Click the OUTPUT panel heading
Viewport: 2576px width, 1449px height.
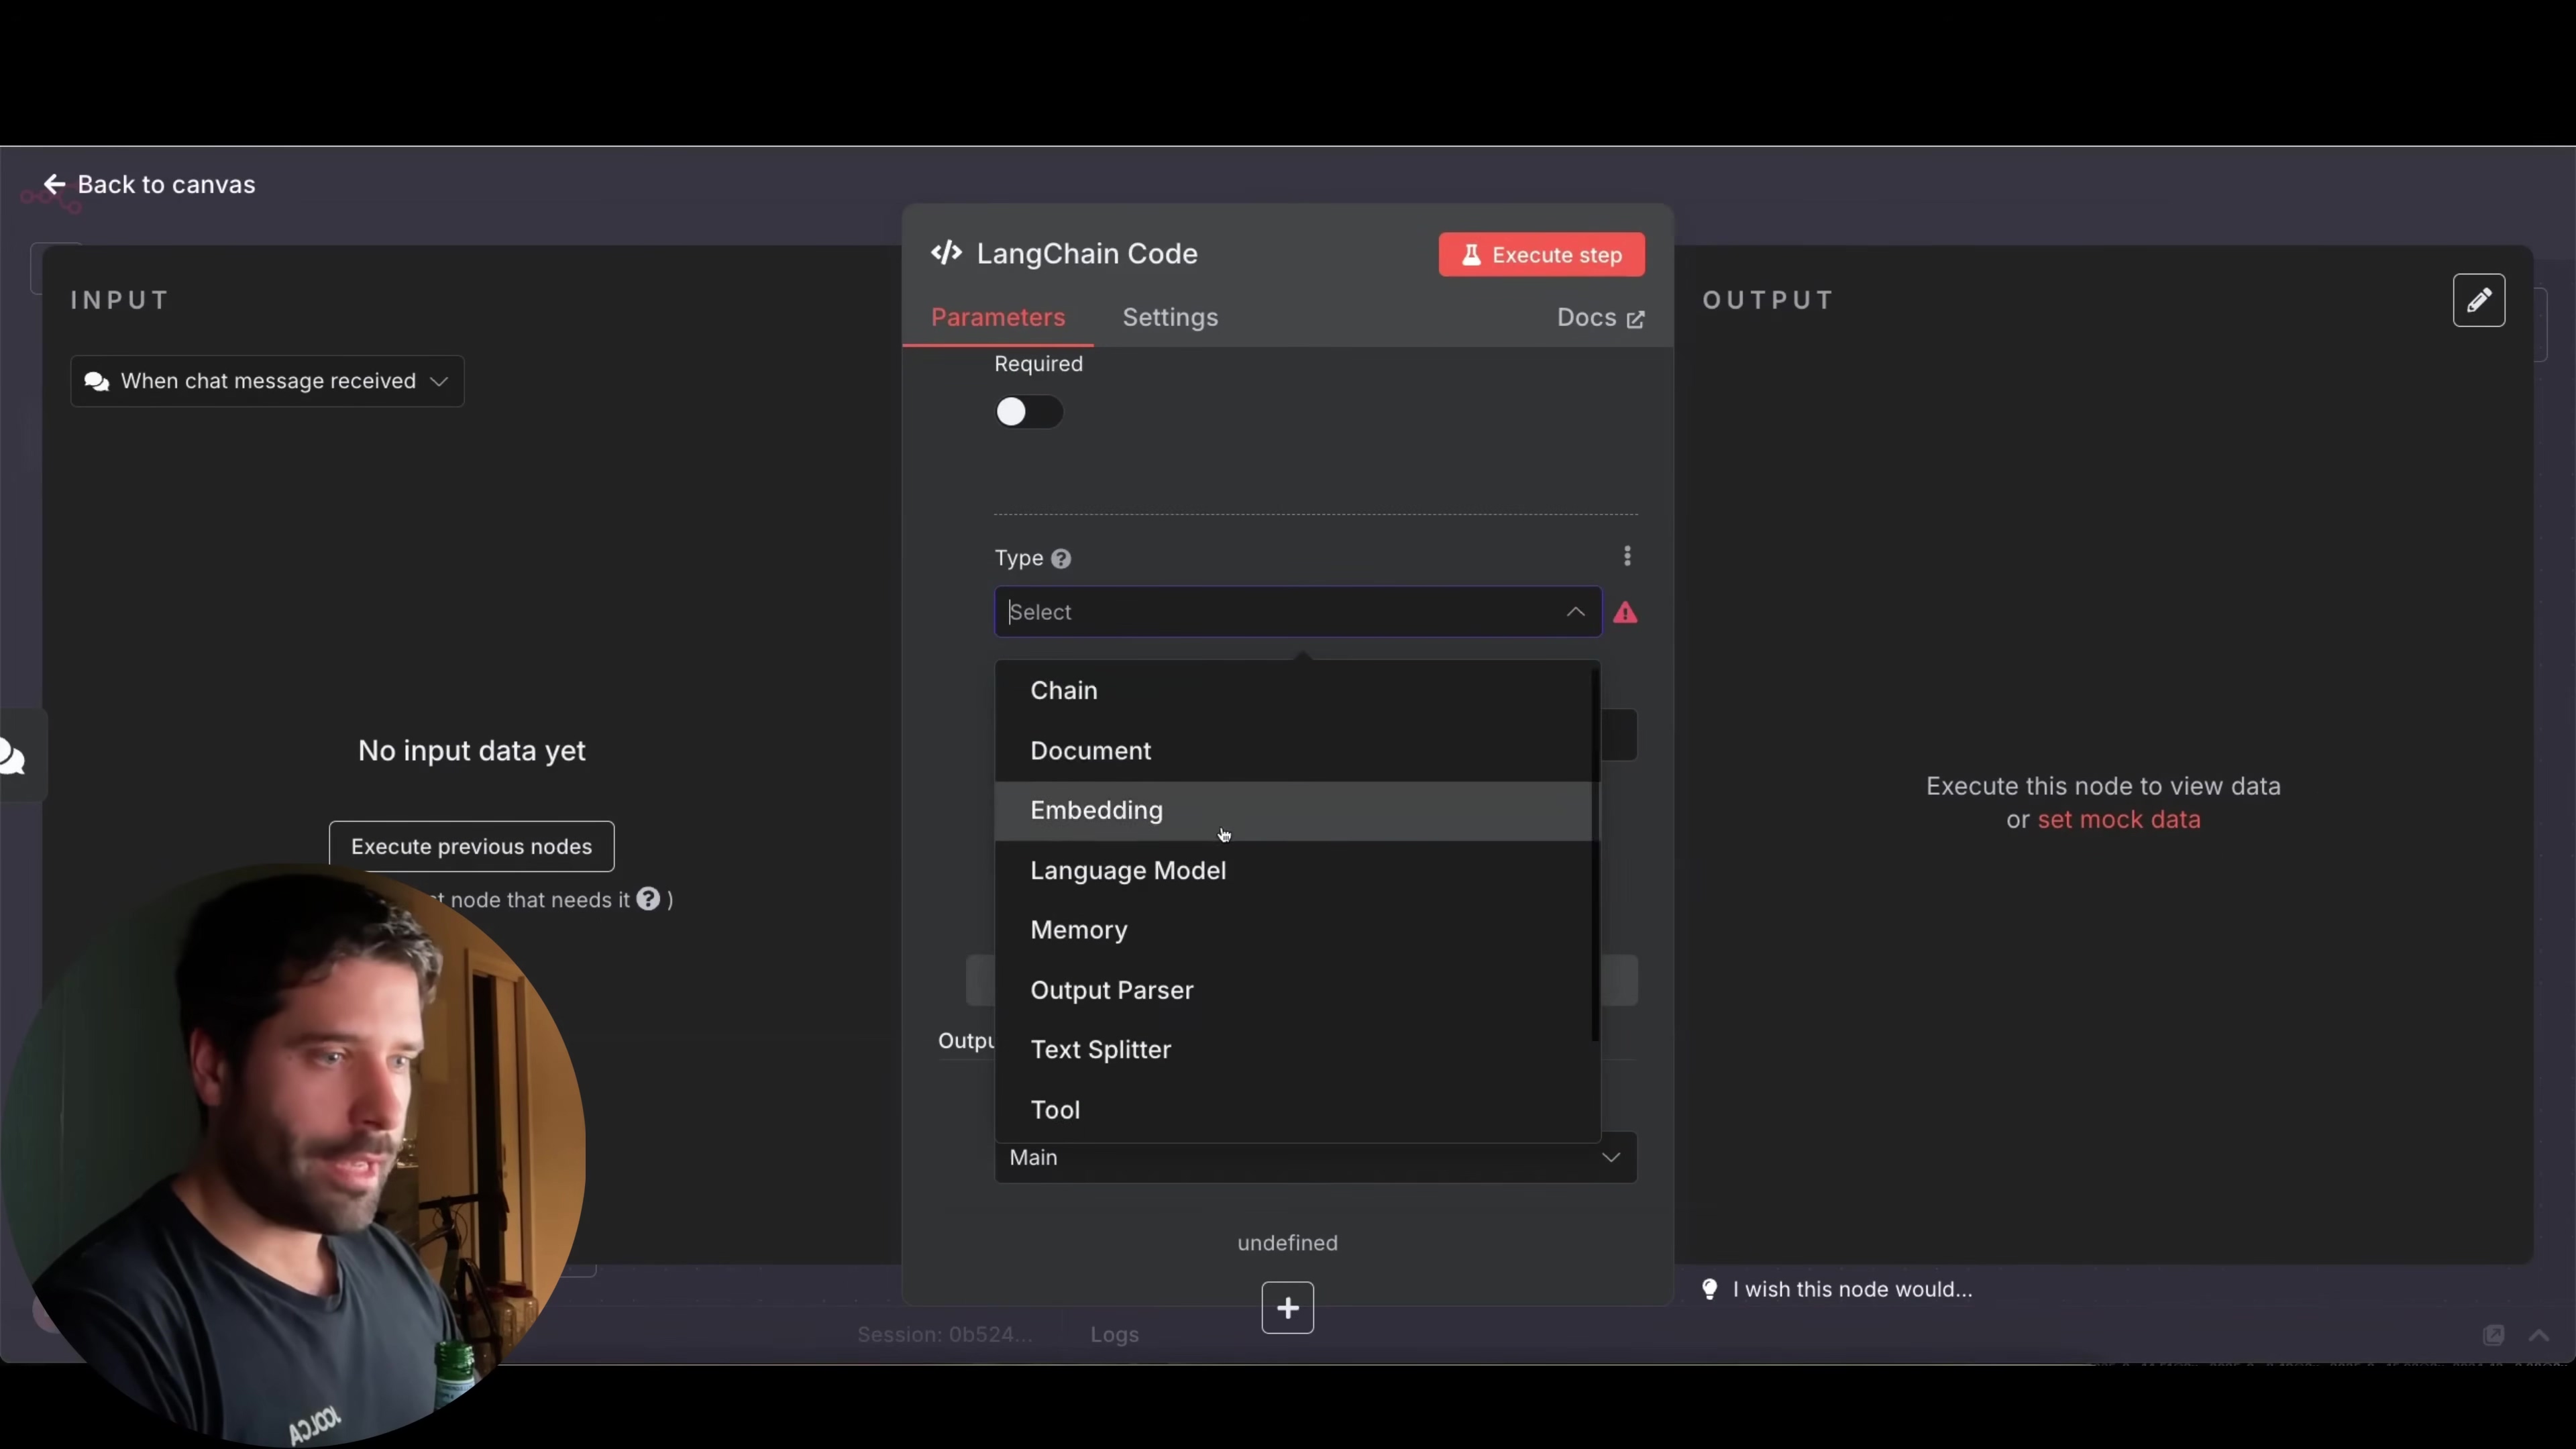tap(1767, 300)
